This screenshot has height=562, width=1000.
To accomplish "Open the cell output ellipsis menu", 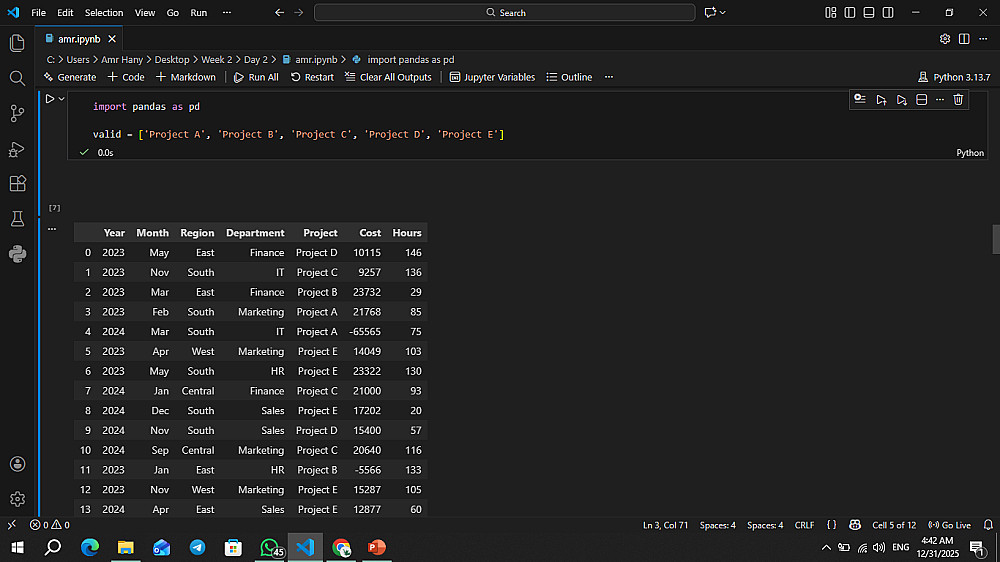I will coord(52,229).
